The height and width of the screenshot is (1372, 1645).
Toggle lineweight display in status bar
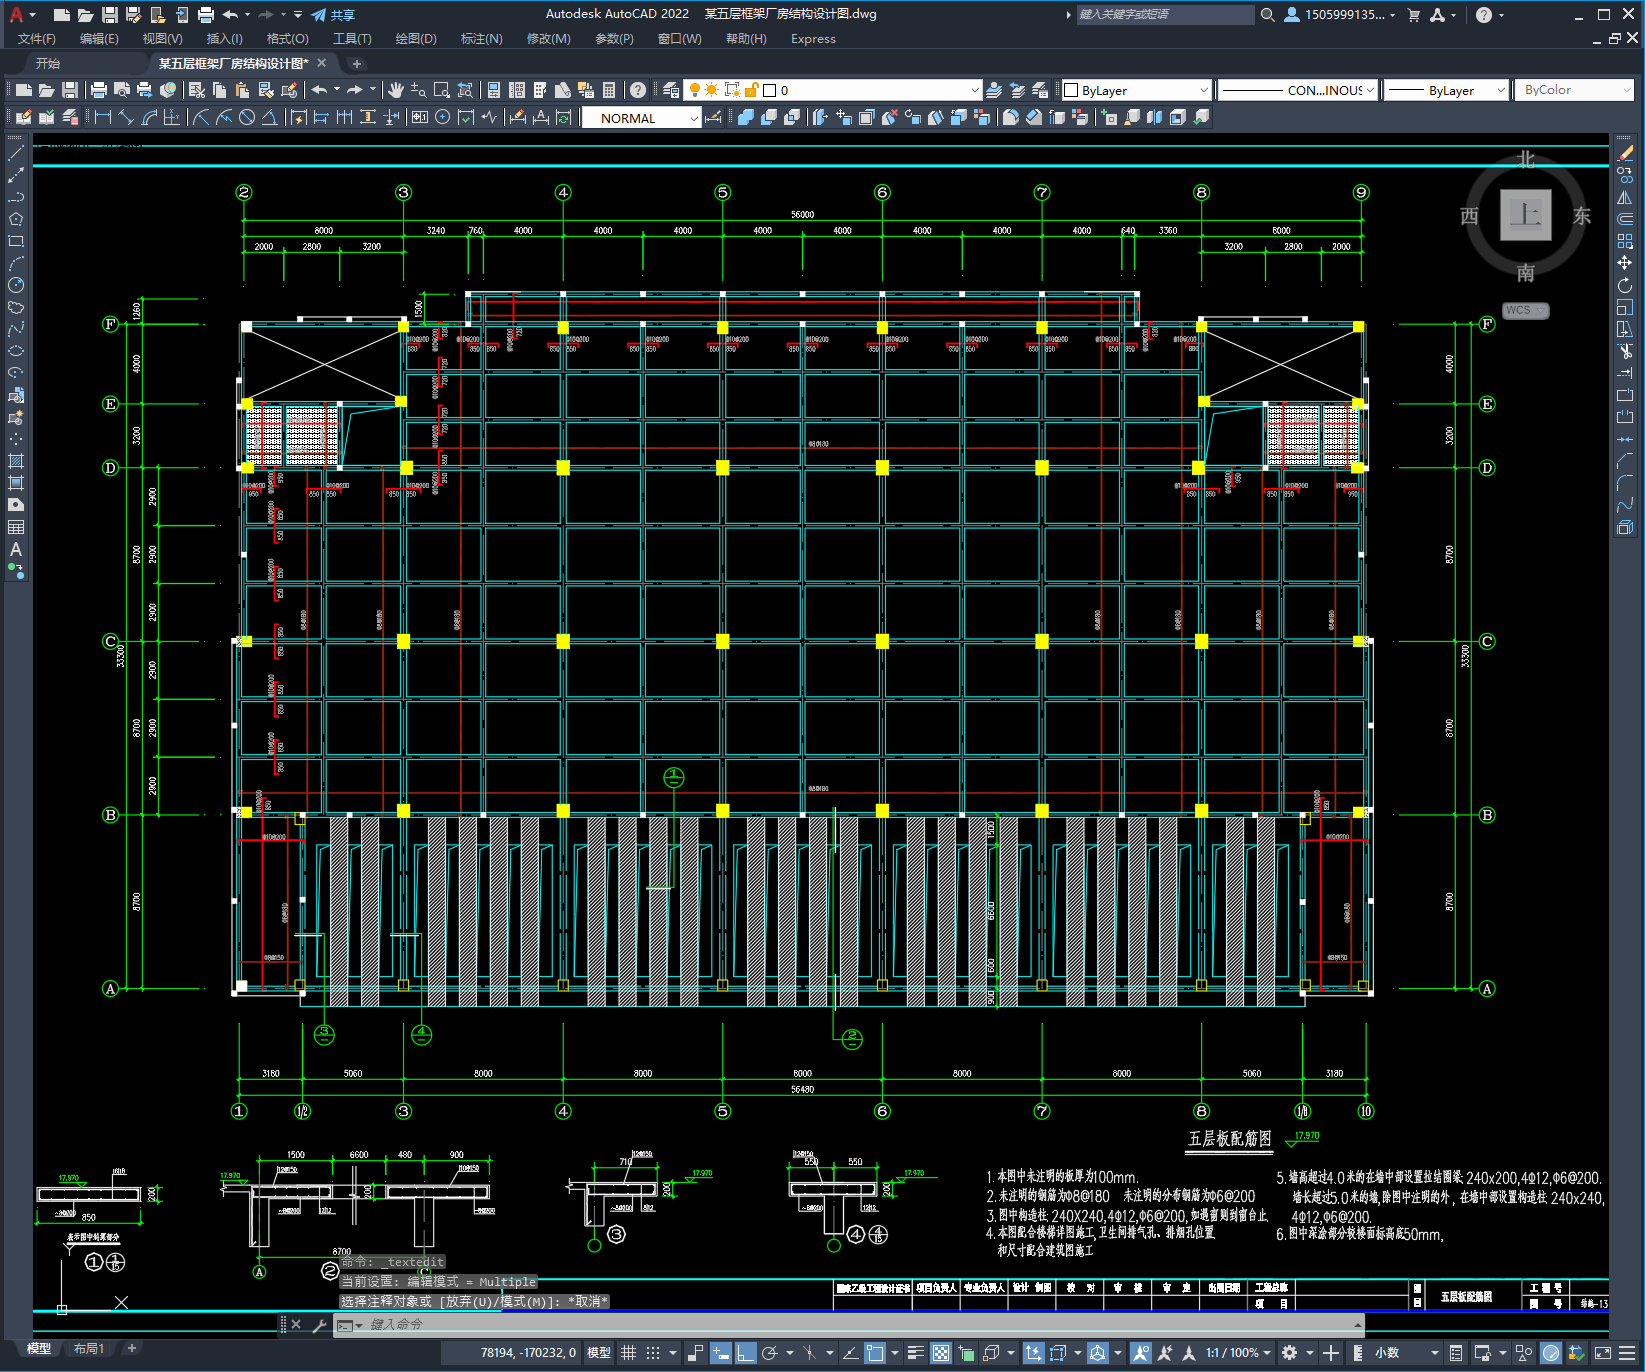pos(916,1353)
